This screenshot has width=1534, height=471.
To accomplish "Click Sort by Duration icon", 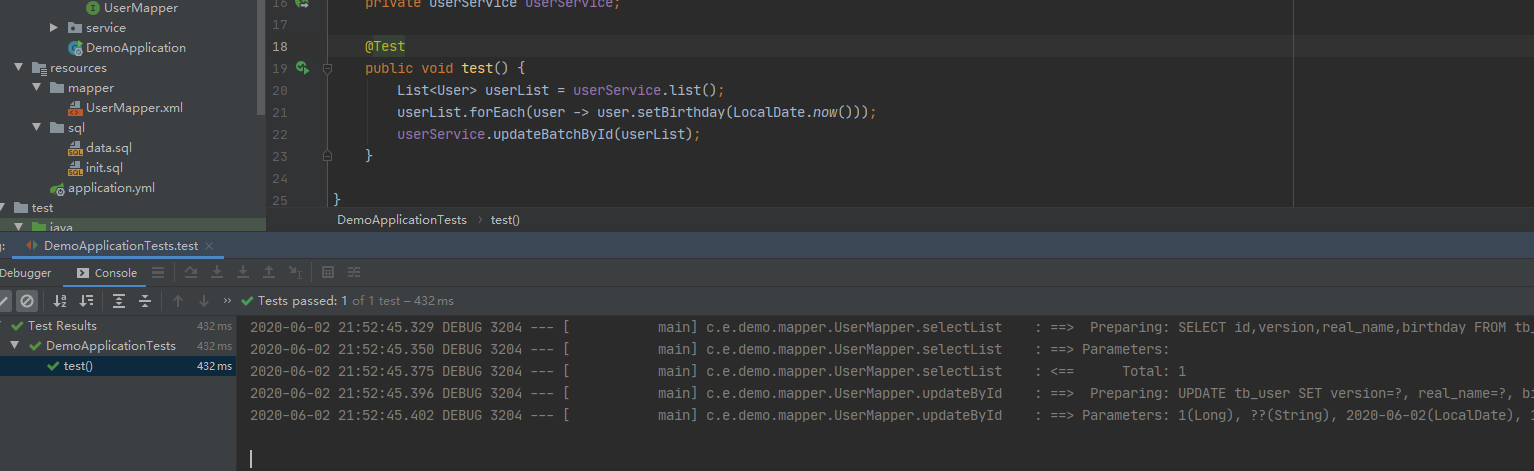I will point(87,301).
